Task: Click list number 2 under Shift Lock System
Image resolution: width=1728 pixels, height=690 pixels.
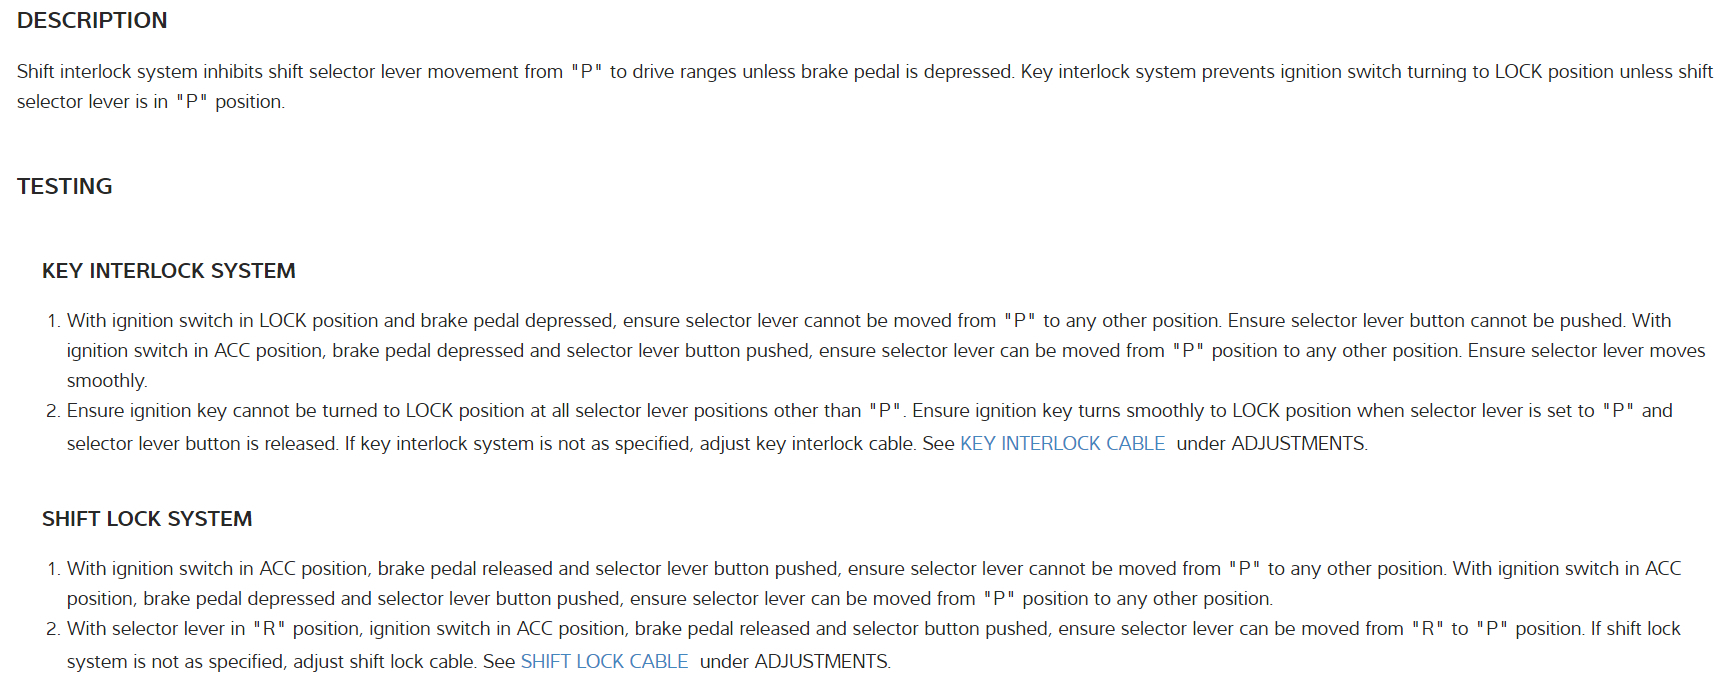Action: (x=53, y=629)
